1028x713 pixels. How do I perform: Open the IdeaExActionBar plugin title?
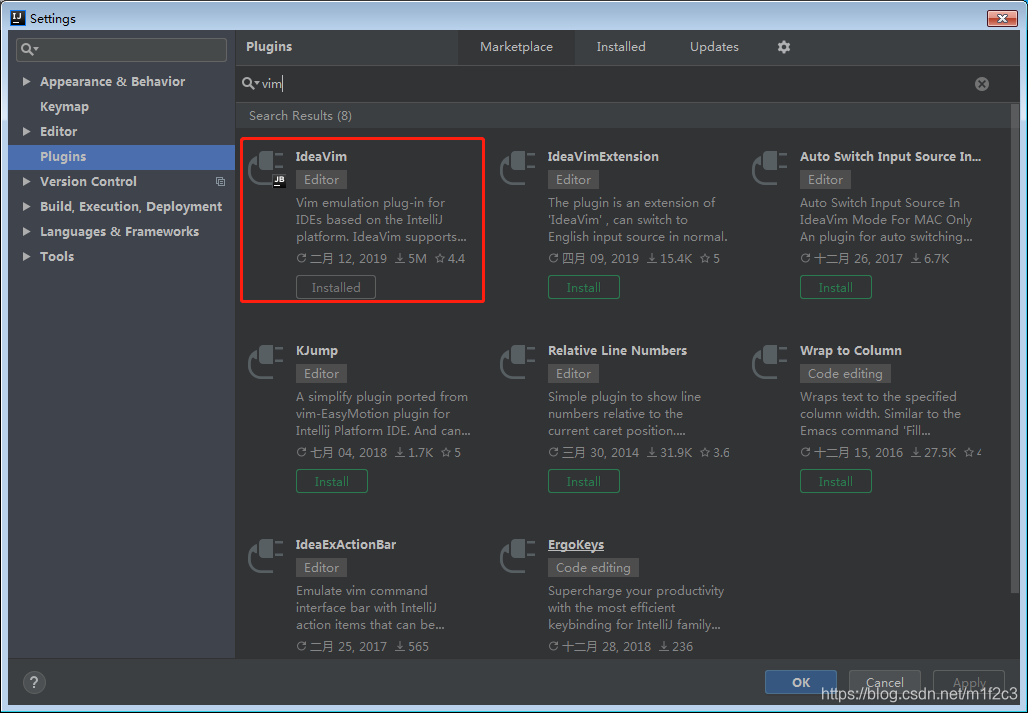click(x=346, y=545)
